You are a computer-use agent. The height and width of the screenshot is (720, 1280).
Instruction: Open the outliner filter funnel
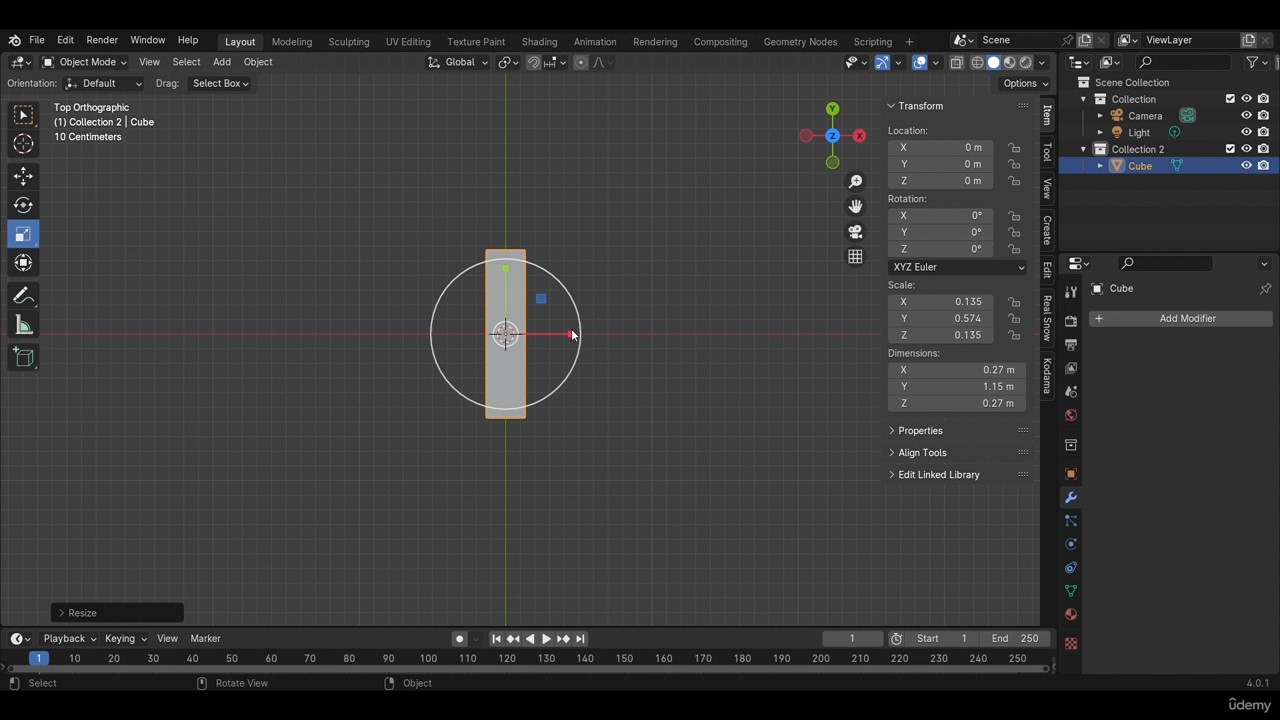(x=1252, y=62)
